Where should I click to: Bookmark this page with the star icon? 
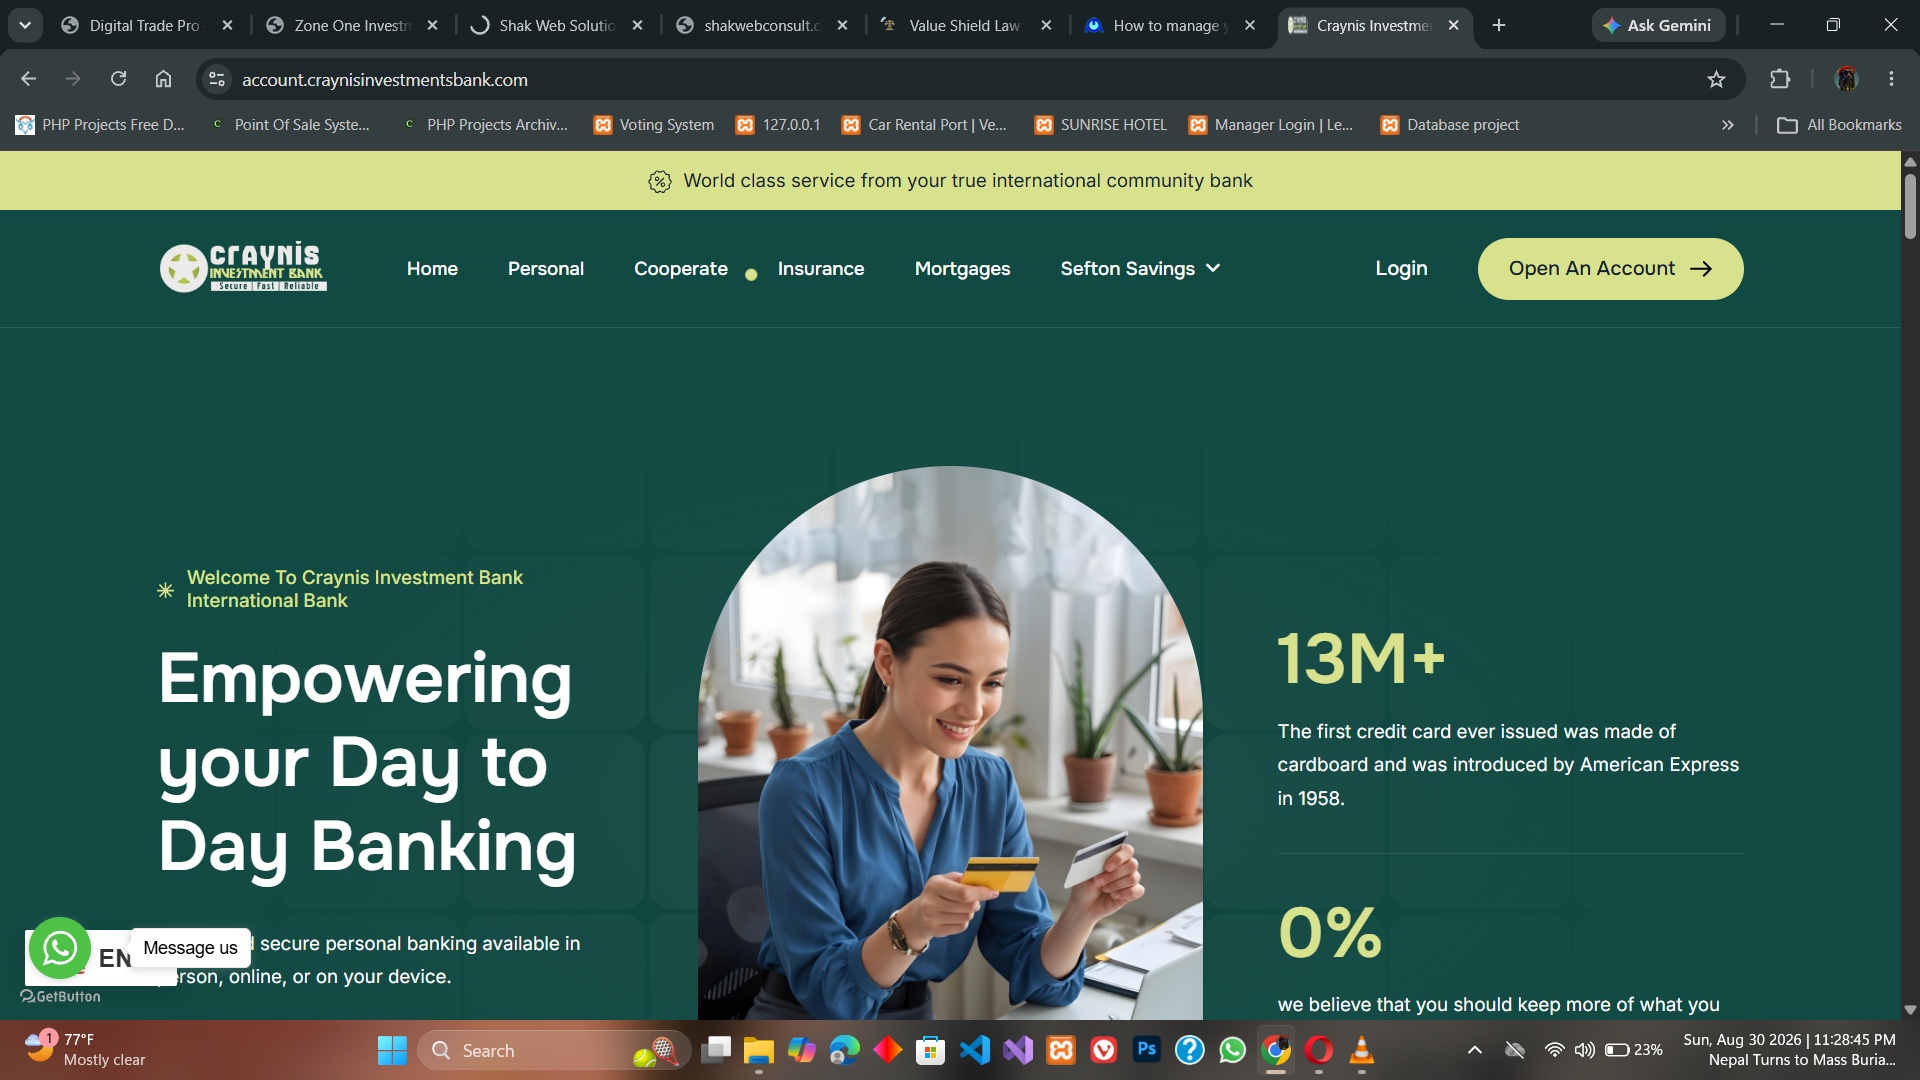(x=1716, y=79)
